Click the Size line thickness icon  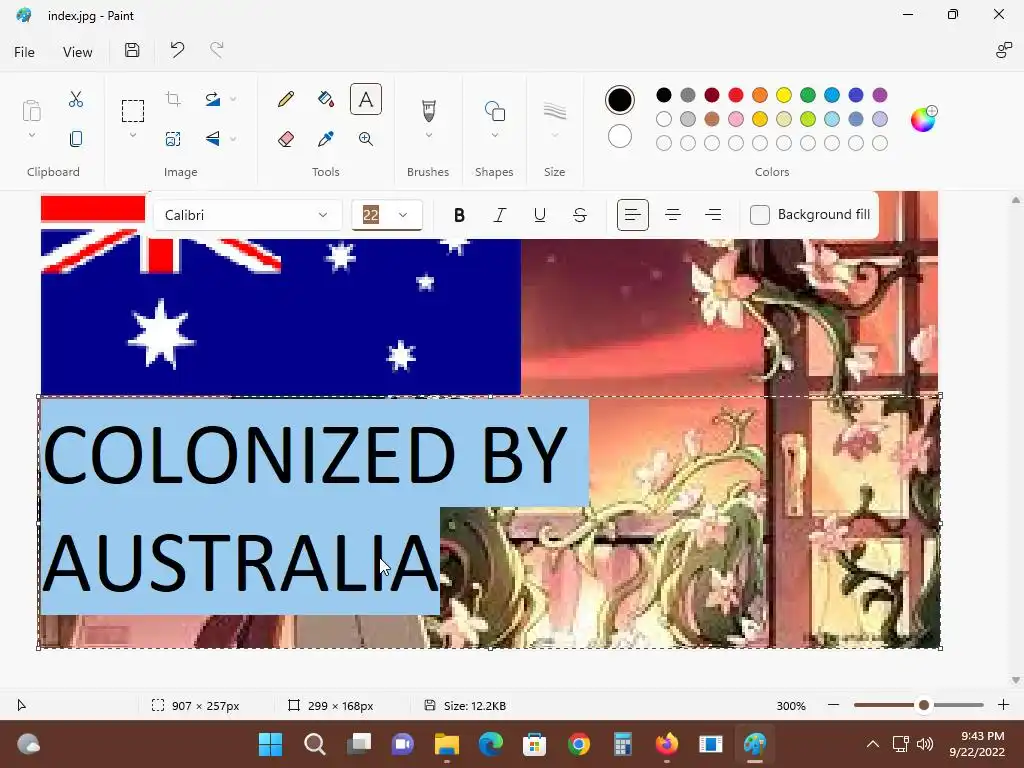pos(554,111)
